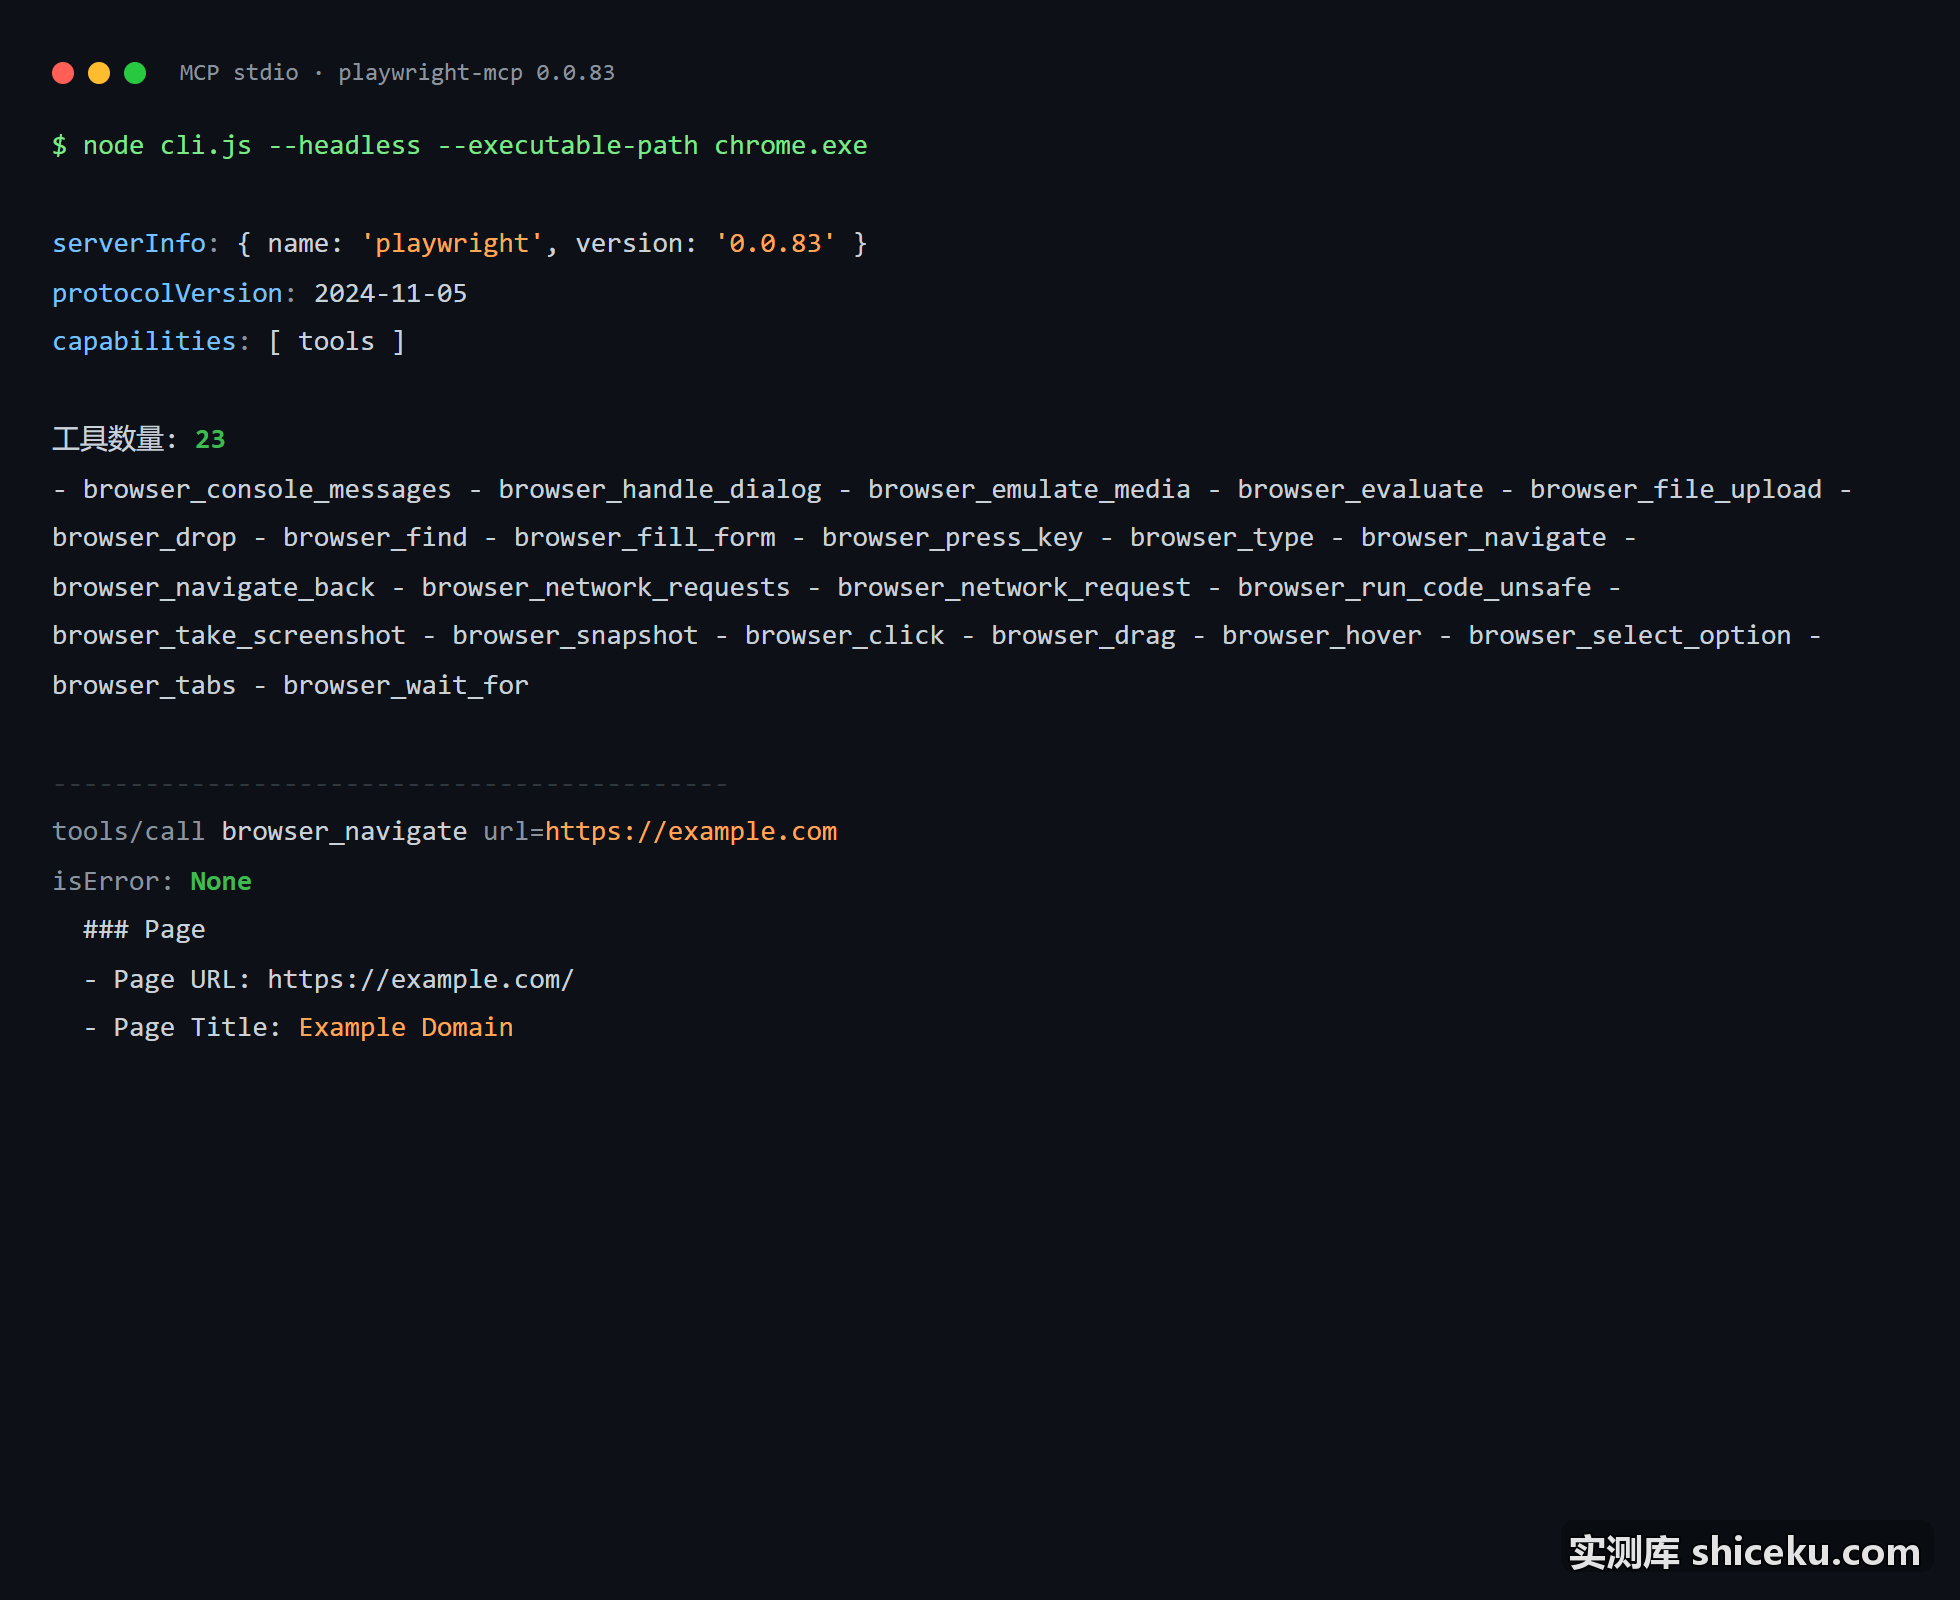1960x1600 pixels.
Task: Click the 'tools/call' text
Action: pyautogui.click(x=128, y=832)
